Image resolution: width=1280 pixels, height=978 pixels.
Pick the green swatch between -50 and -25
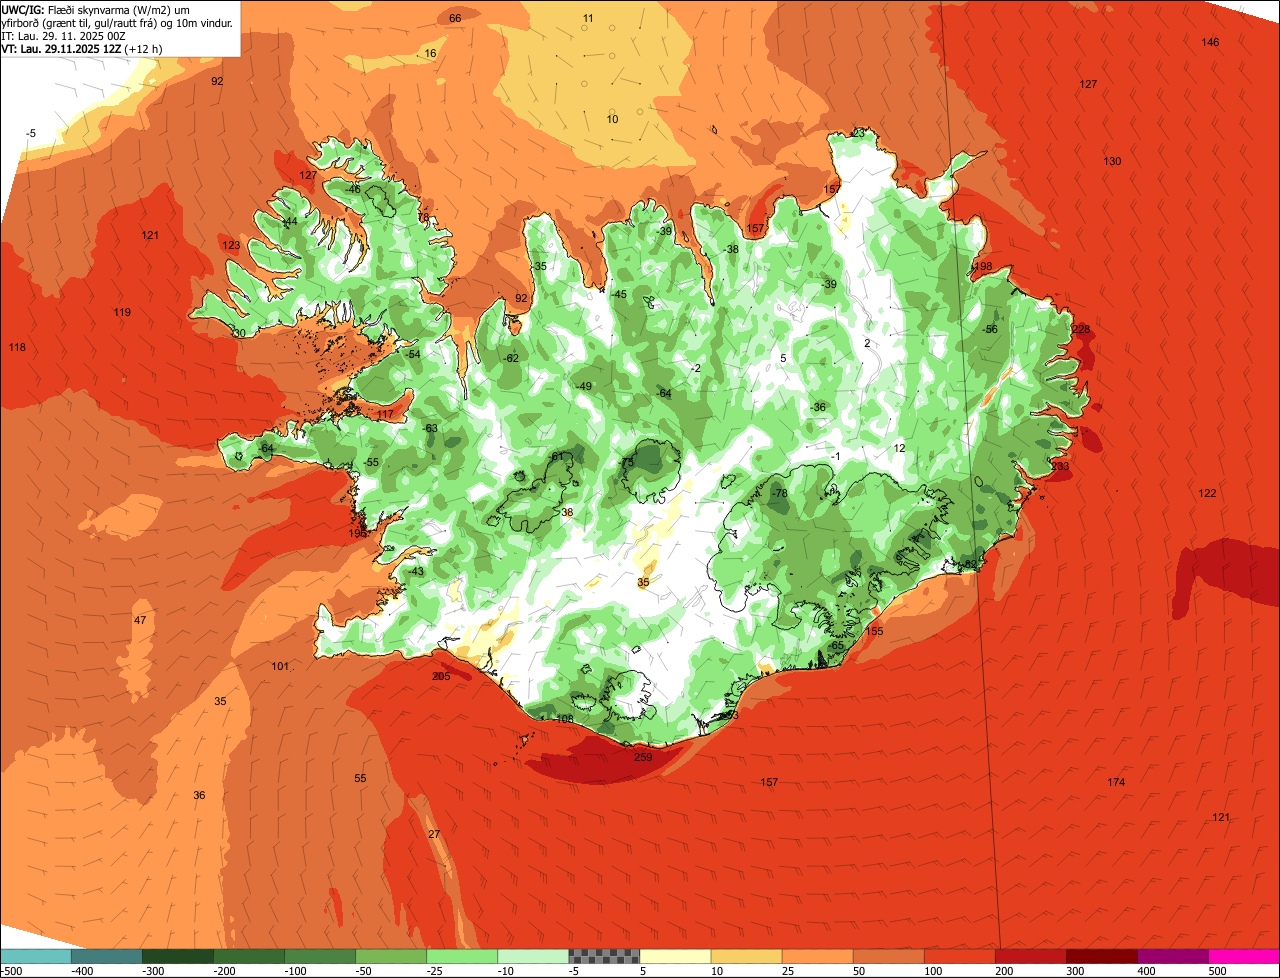pyautogui.click(x=392, y=956)
